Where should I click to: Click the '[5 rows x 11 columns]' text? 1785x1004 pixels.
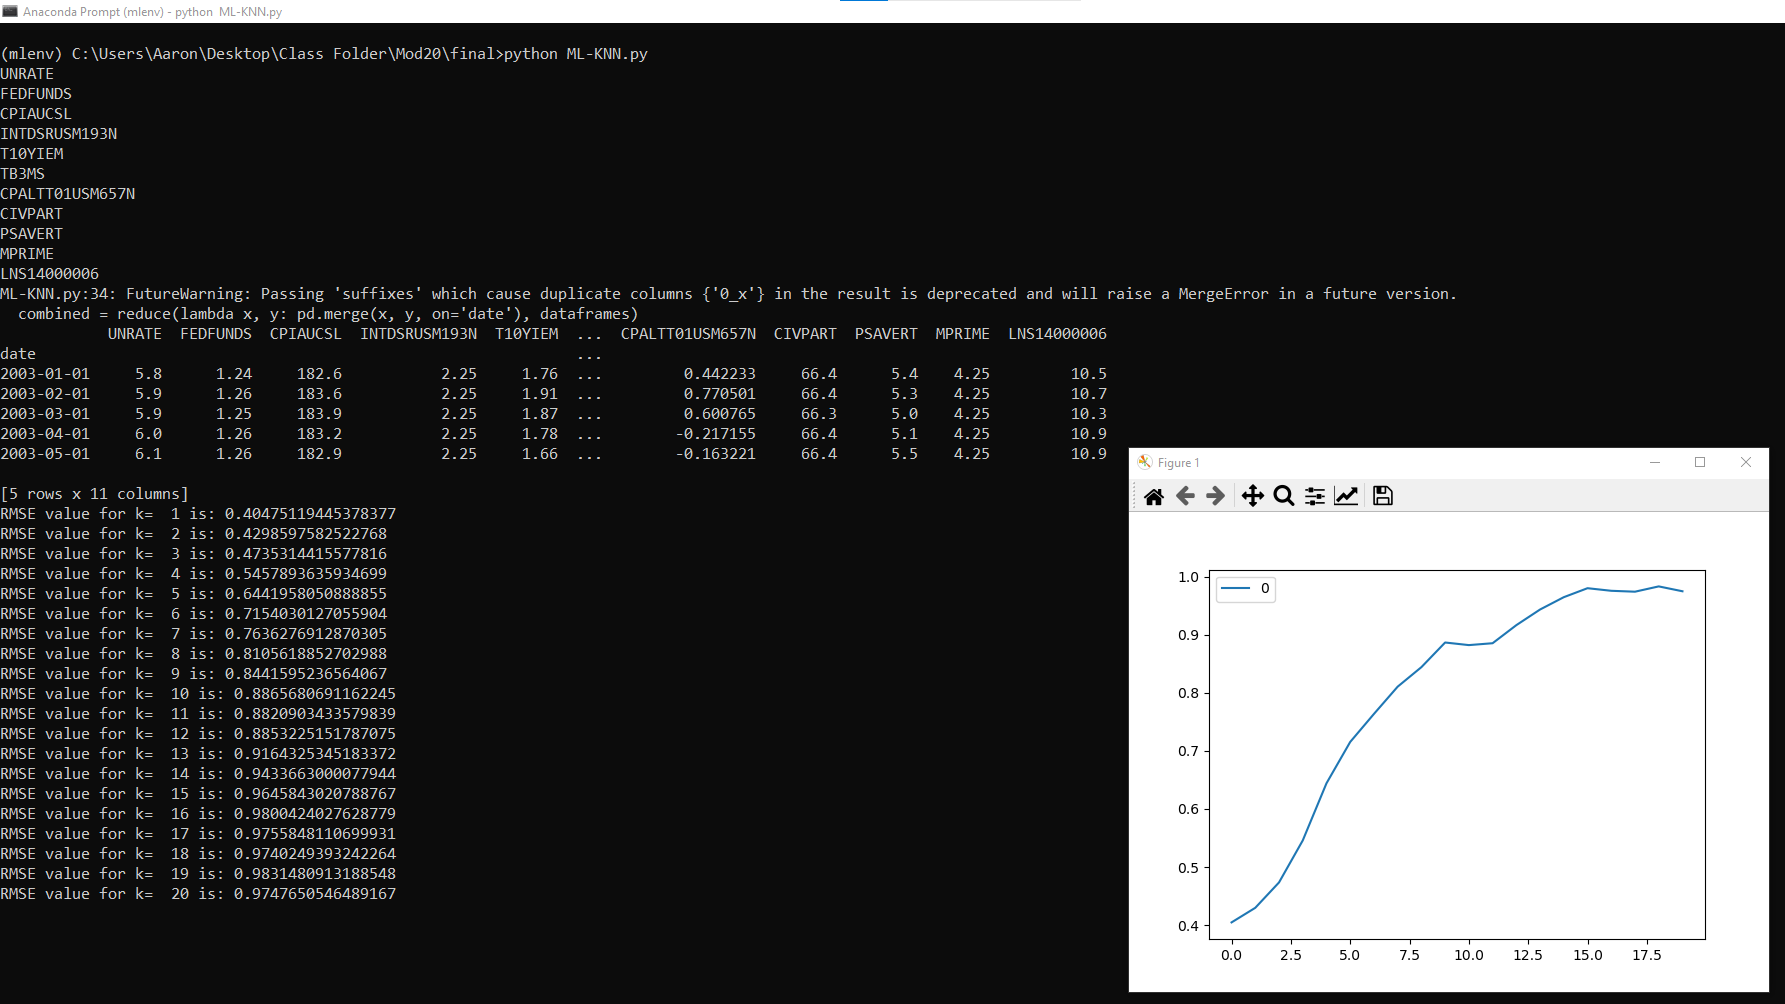(95, 494)
